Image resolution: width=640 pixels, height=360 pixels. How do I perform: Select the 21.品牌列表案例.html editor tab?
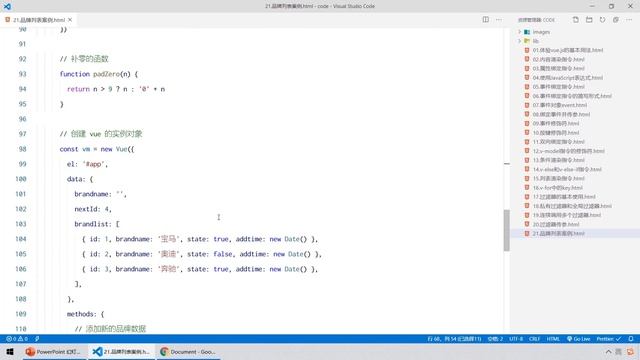pyautogui.click(x=39, y=20)
